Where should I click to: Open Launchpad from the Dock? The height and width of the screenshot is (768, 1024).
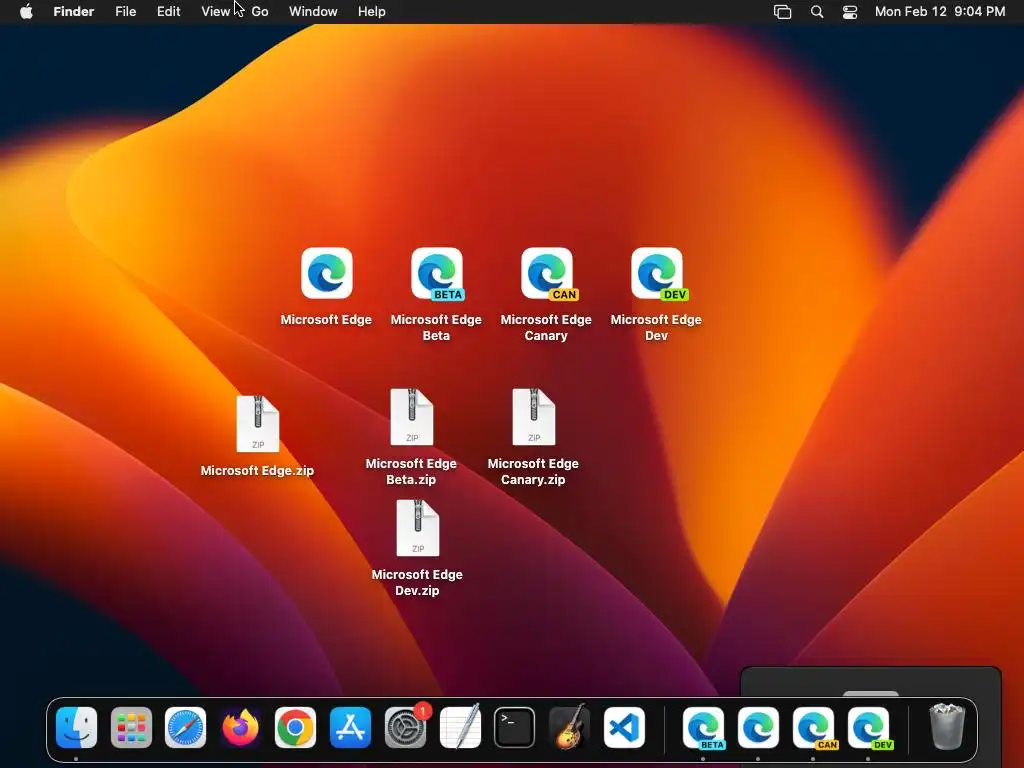point(131,728)
